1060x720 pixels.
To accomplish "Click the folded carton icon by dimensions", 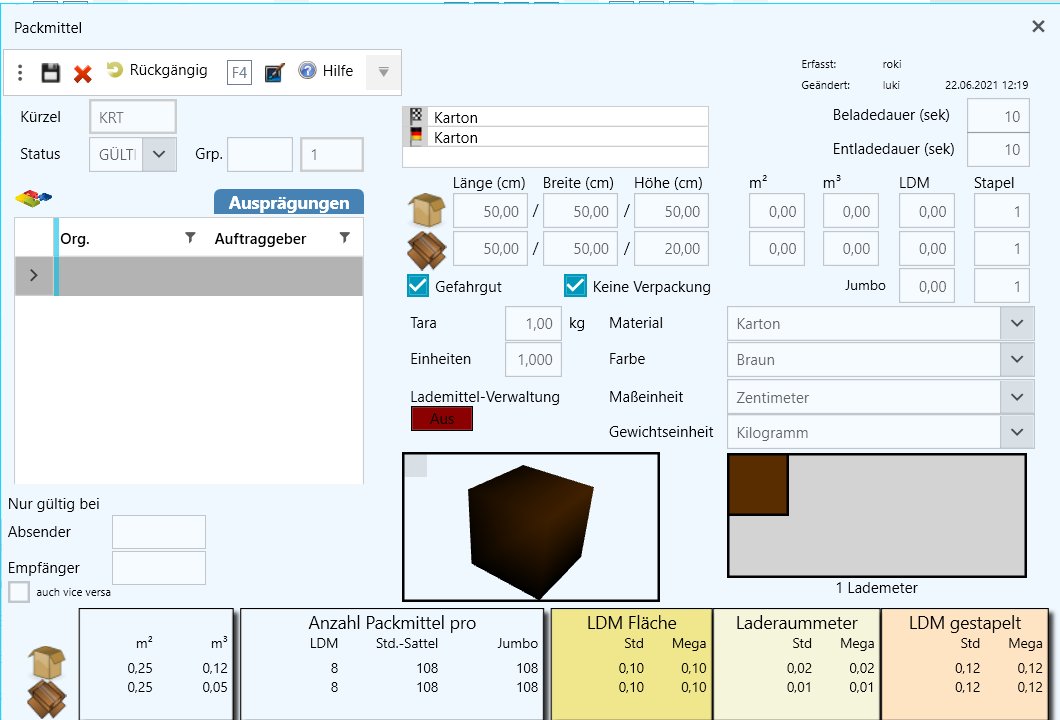I will (427, 249).
